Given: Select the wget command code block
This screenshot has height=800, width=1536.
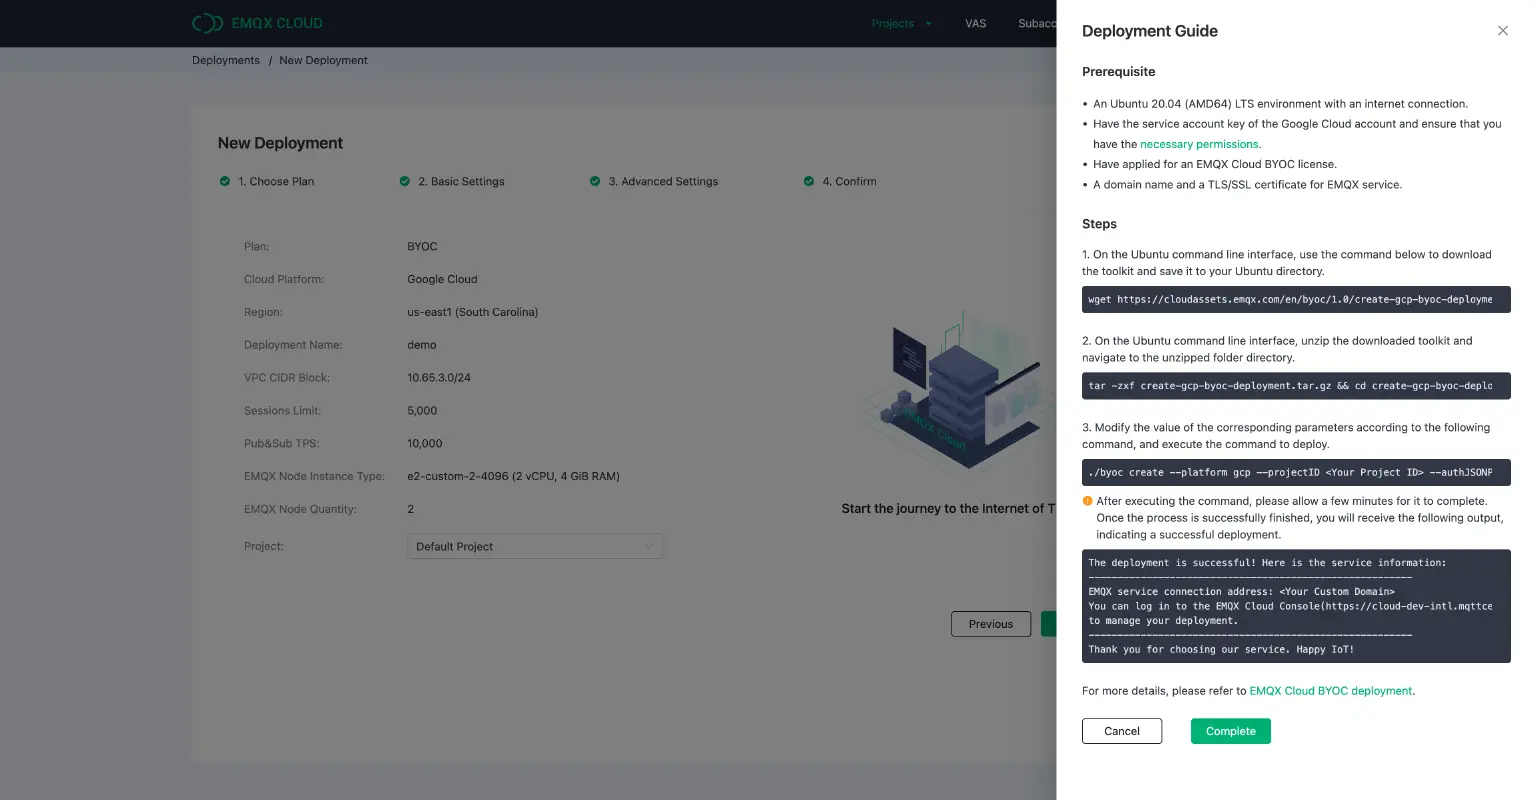Looking at the screenshot, I should 1296,299.
